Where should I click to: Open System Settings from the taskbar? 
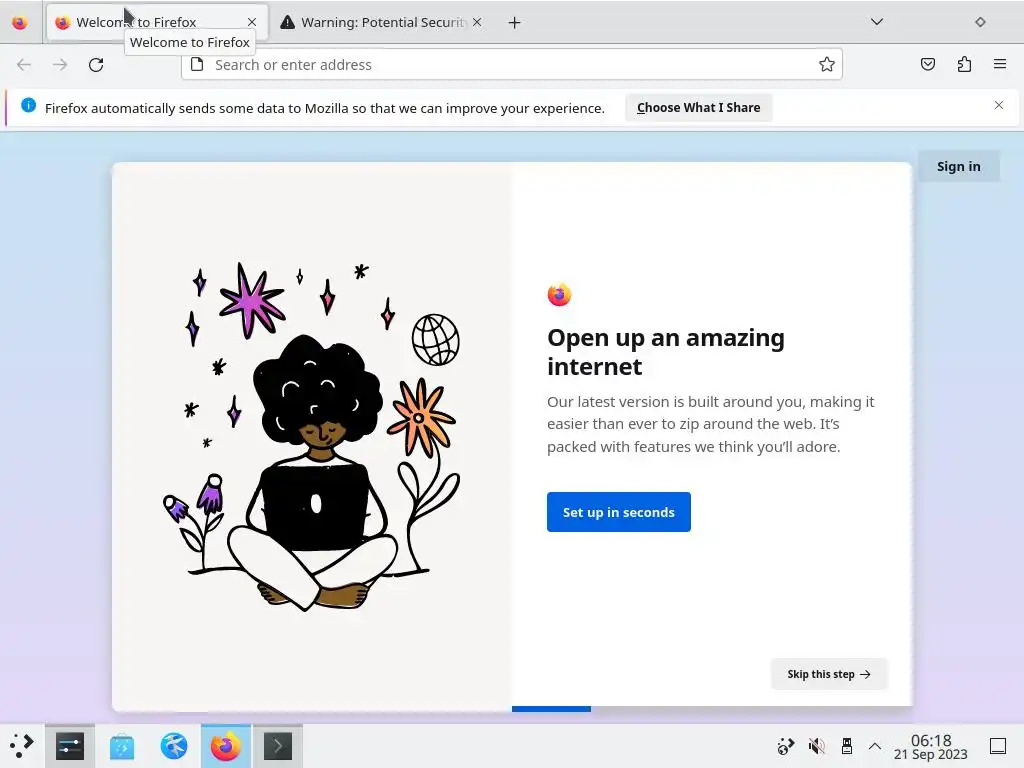70,746
